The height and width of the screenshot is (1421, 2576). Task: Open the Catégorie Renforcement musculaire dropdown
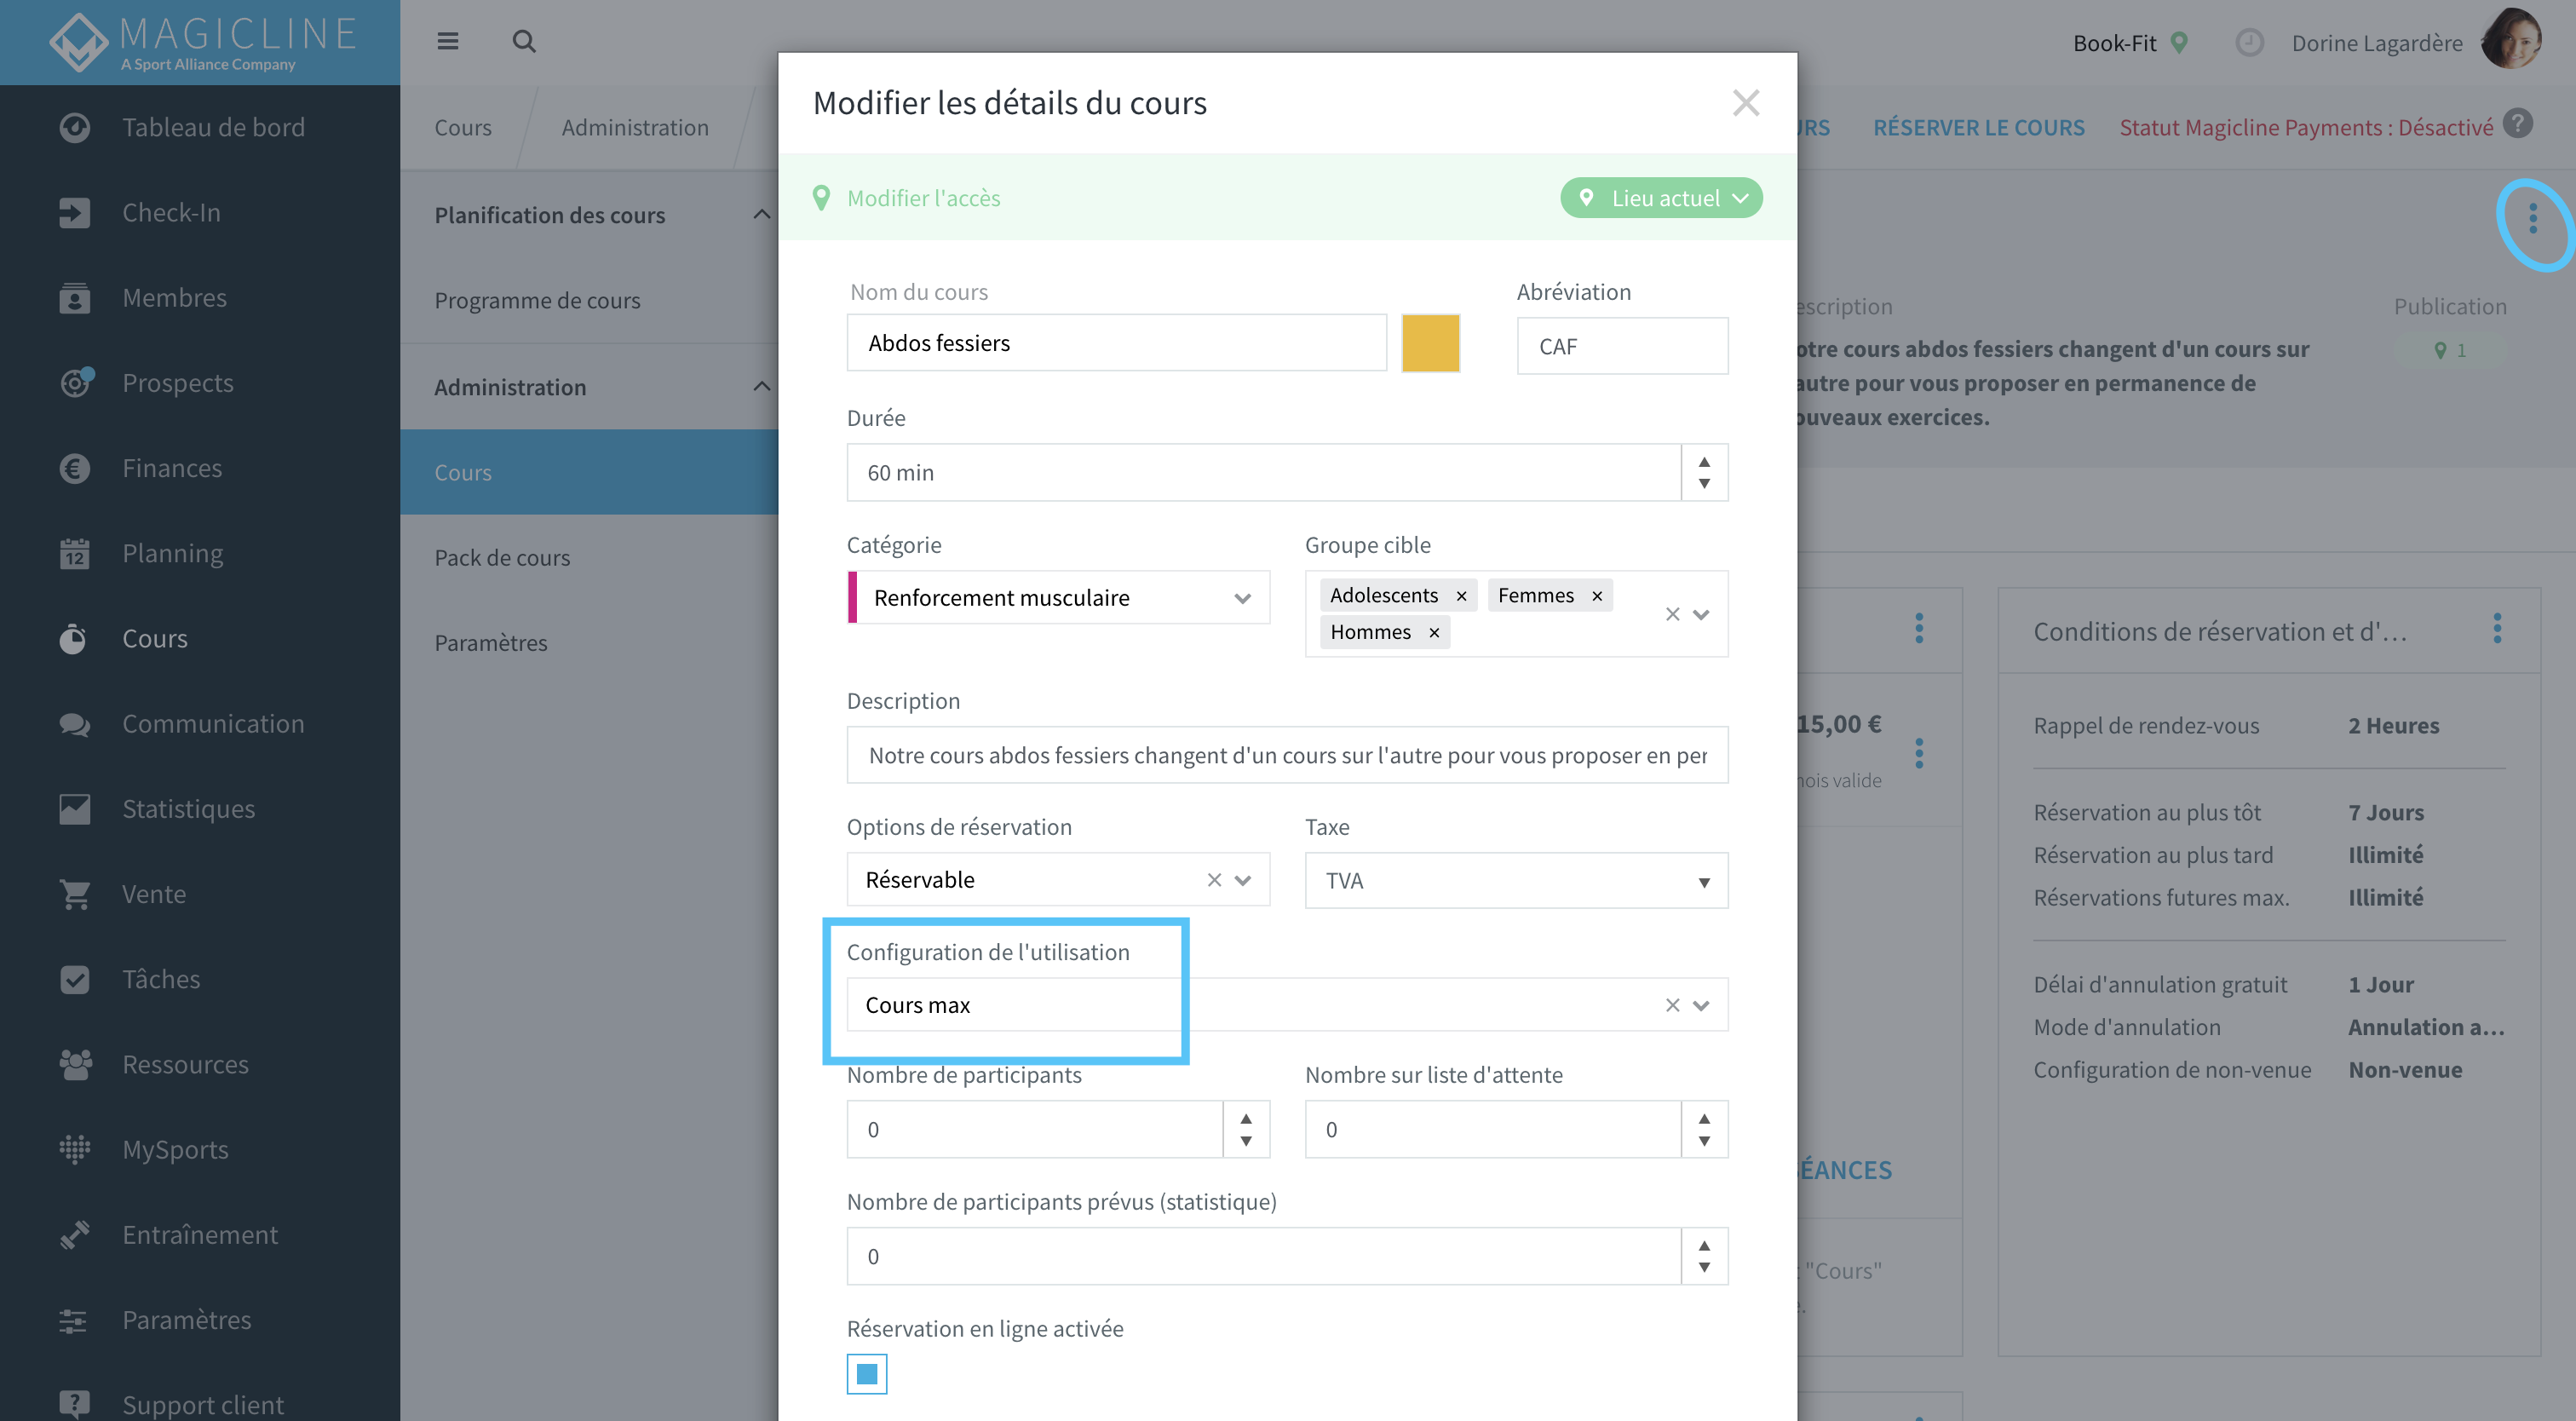[x=1058, y=597]
